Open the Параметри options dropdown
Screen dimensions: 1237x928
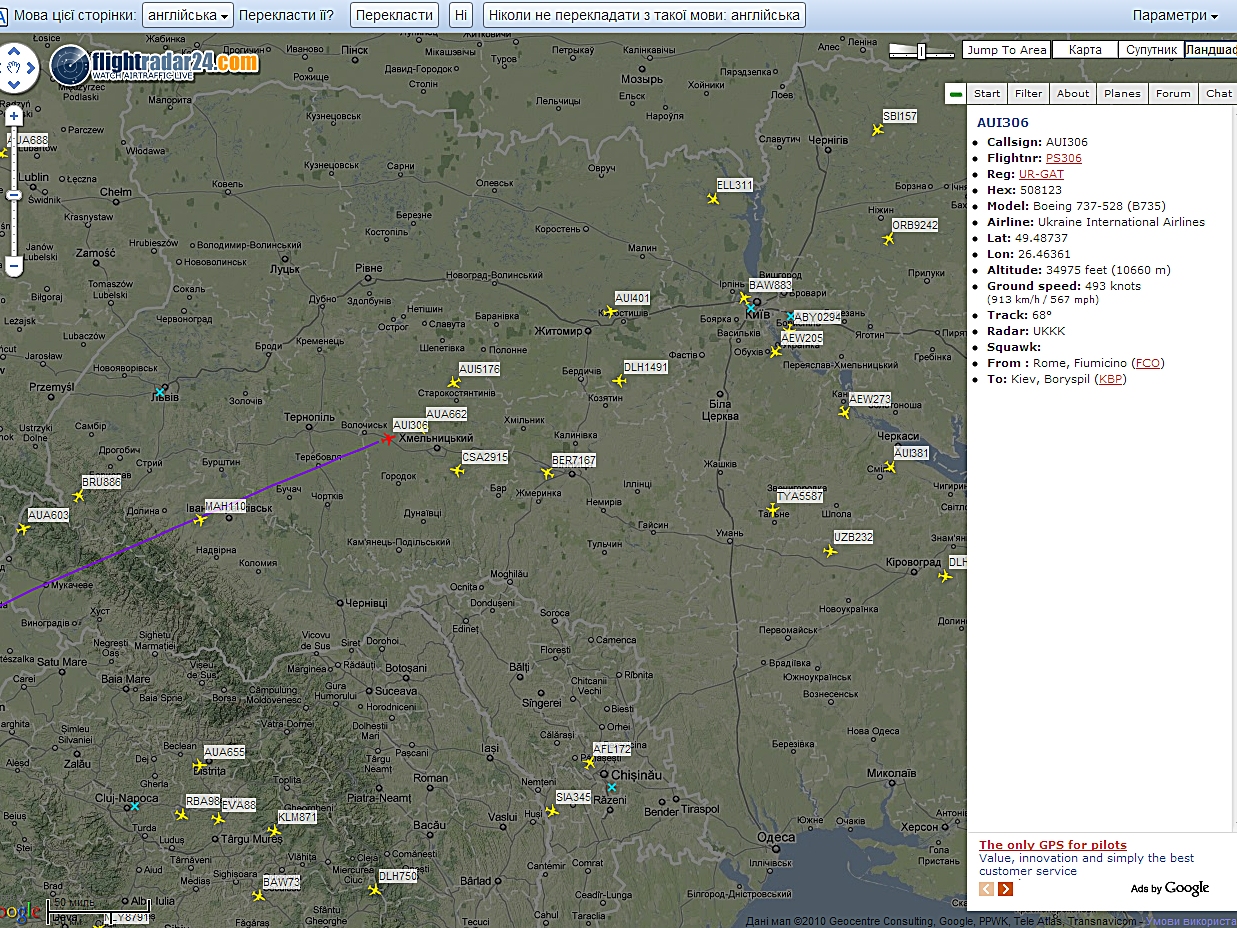1175,15
